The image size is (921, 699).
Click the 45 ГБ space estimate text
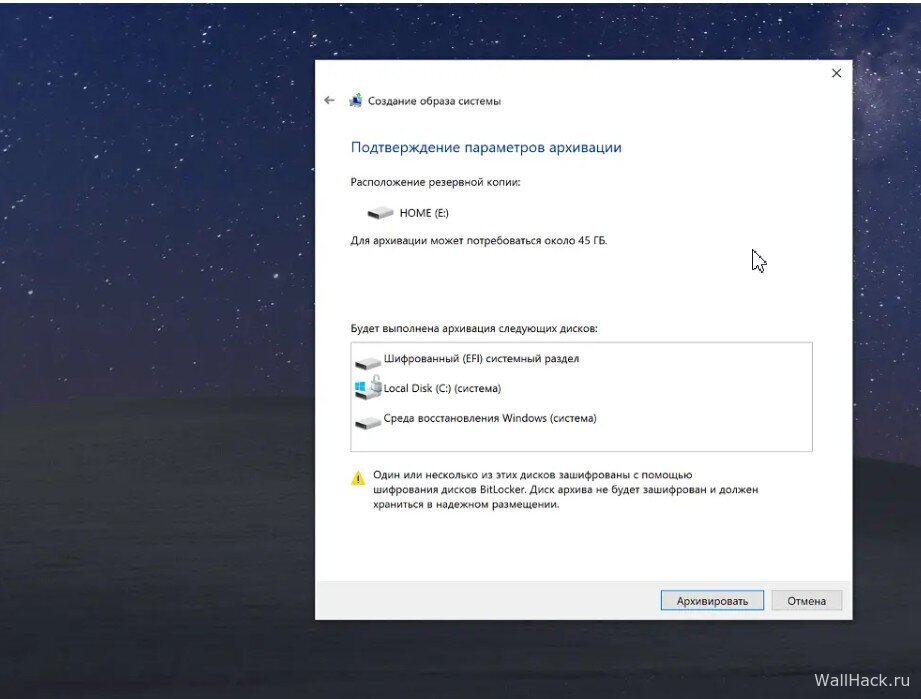(478, 241)
